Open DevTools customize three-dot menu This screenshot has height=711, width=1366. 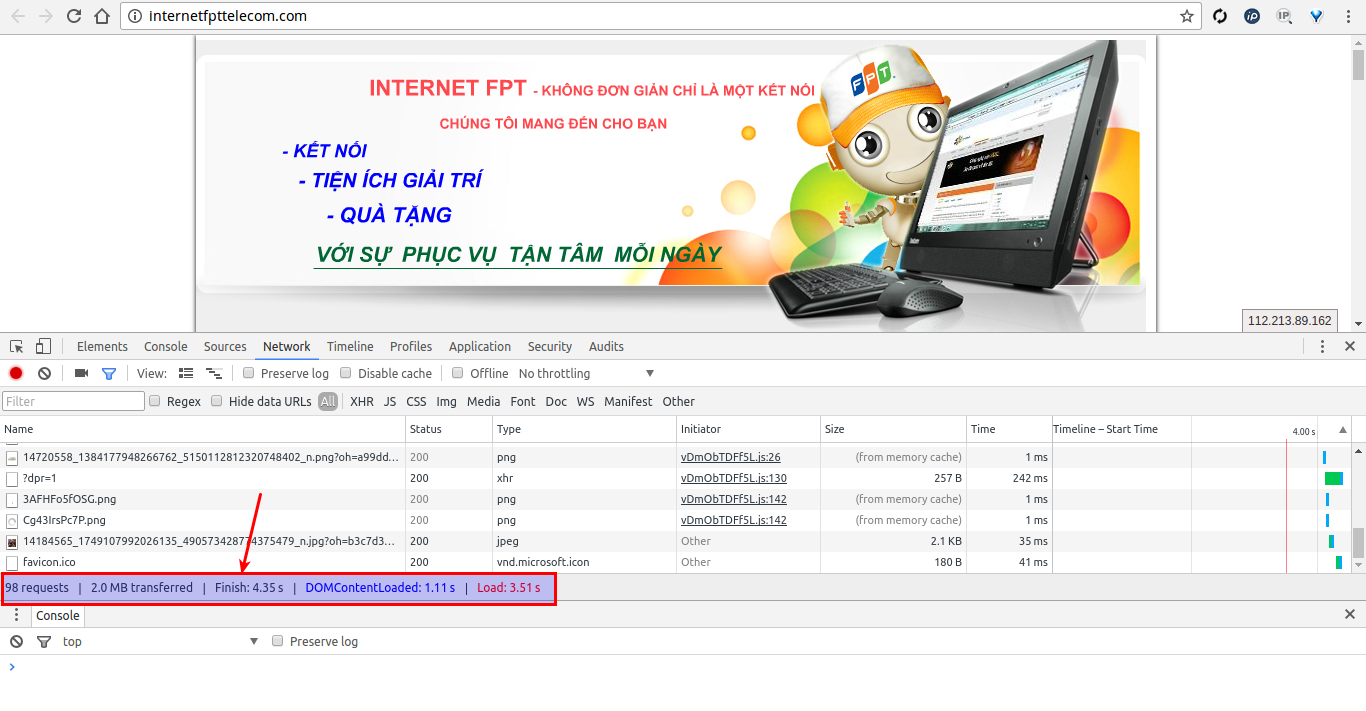pos(1322,346)
